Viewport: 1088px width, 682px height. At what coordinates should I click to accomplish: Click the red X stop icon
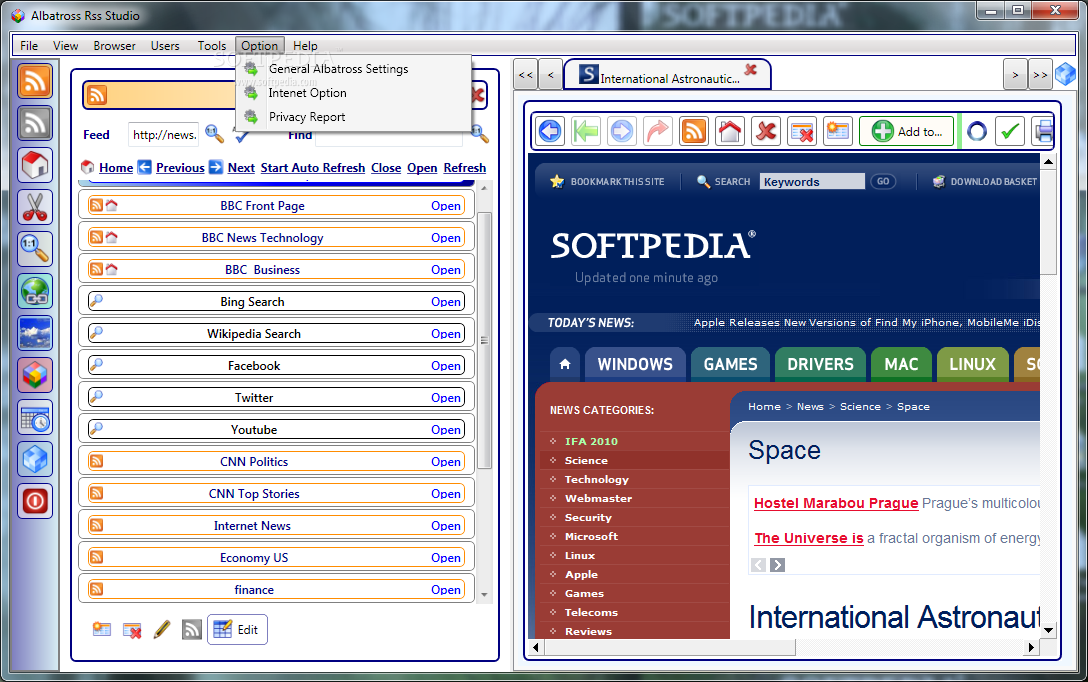766,131
